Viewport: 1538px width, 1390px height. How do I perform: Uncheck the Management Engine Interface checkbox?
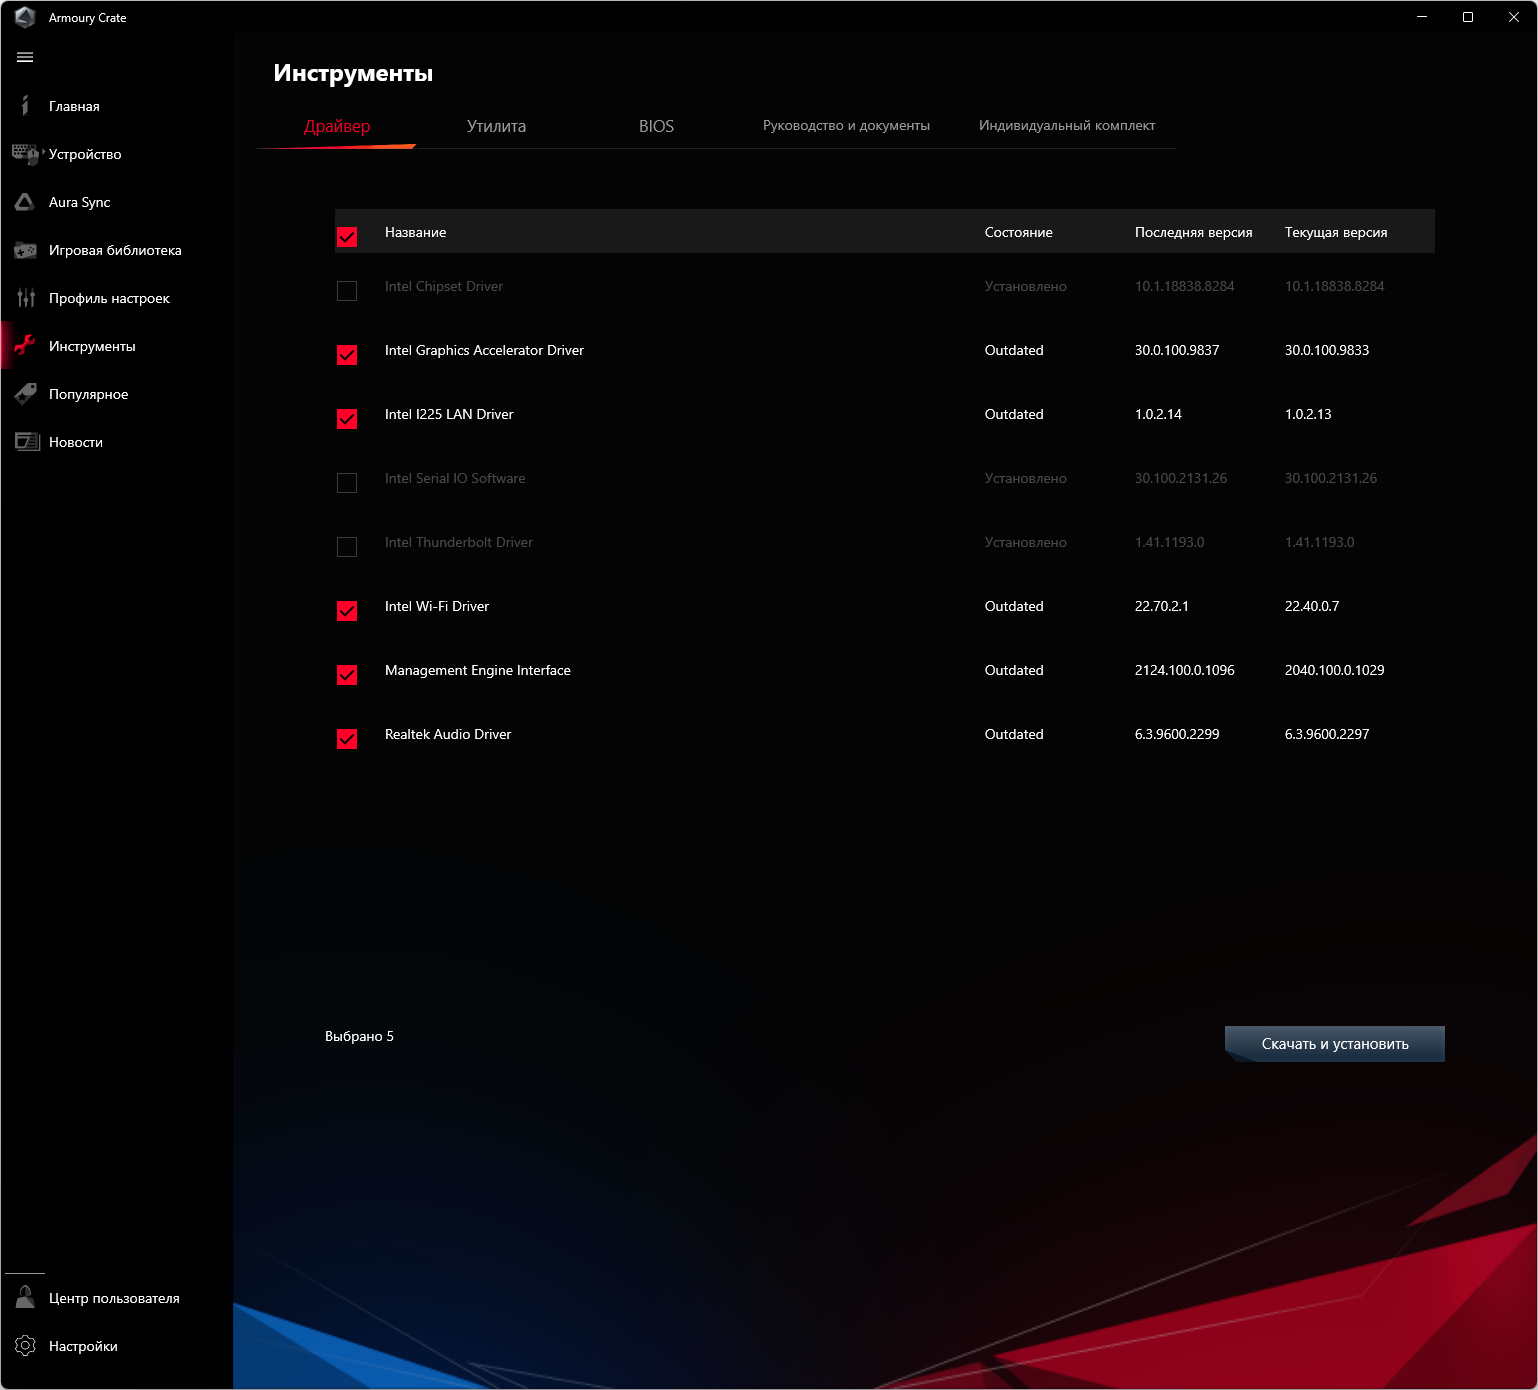click(x=347, y=675)
